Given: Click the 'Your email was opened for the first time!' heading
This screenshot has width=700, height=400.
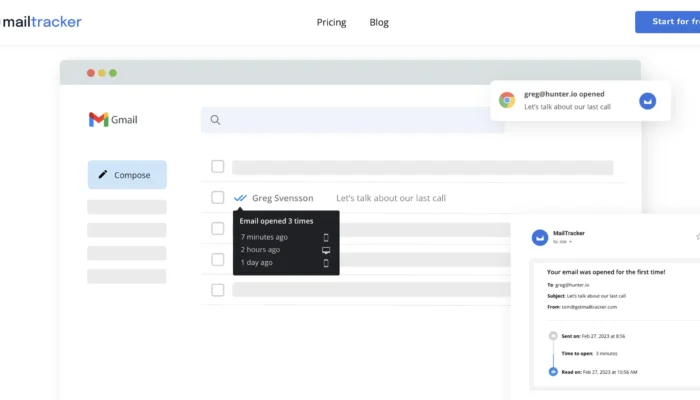Looking at the screenshot, I should (x=606, y=272).
